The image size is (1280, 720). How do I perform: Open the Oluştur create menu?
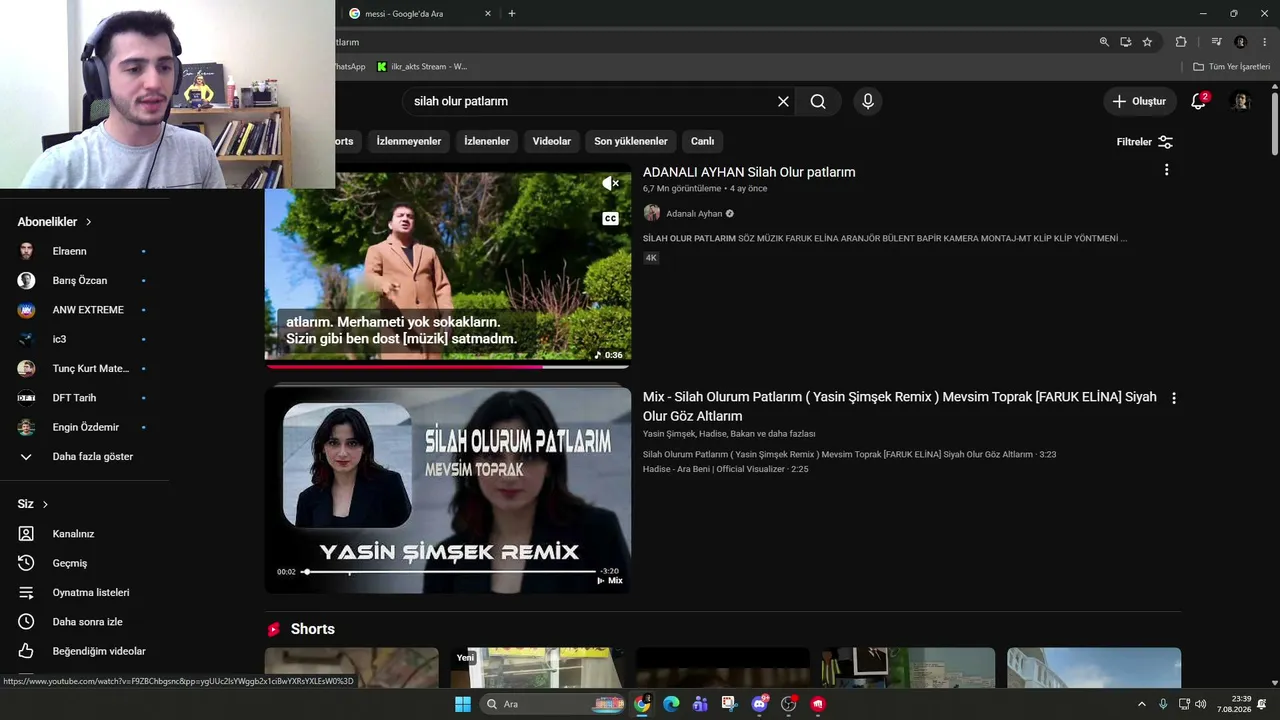click(x=1139, y=101)
